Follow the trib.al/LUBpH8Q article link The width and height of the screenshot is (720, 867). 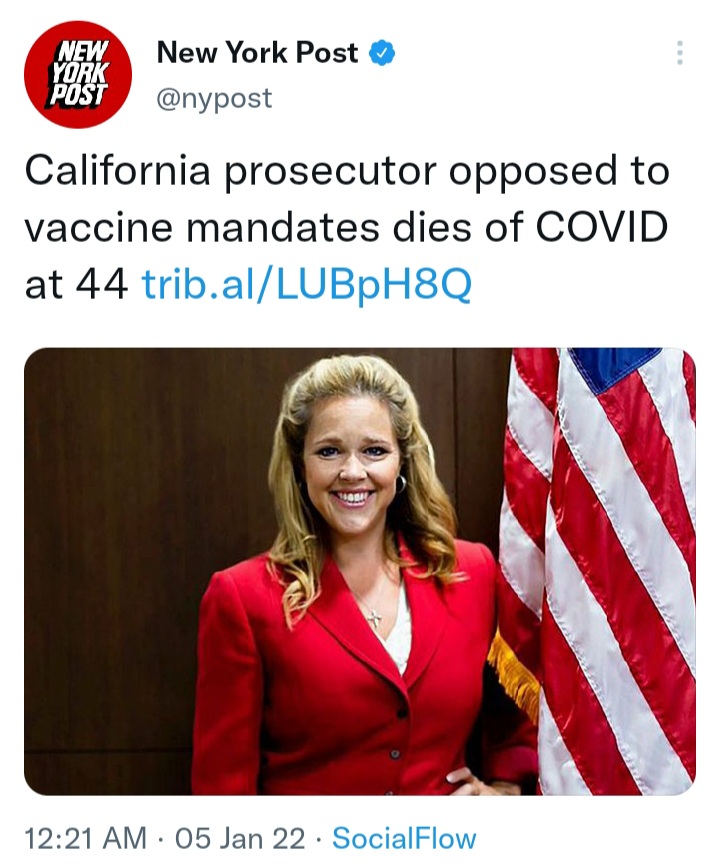coord(305,285)
